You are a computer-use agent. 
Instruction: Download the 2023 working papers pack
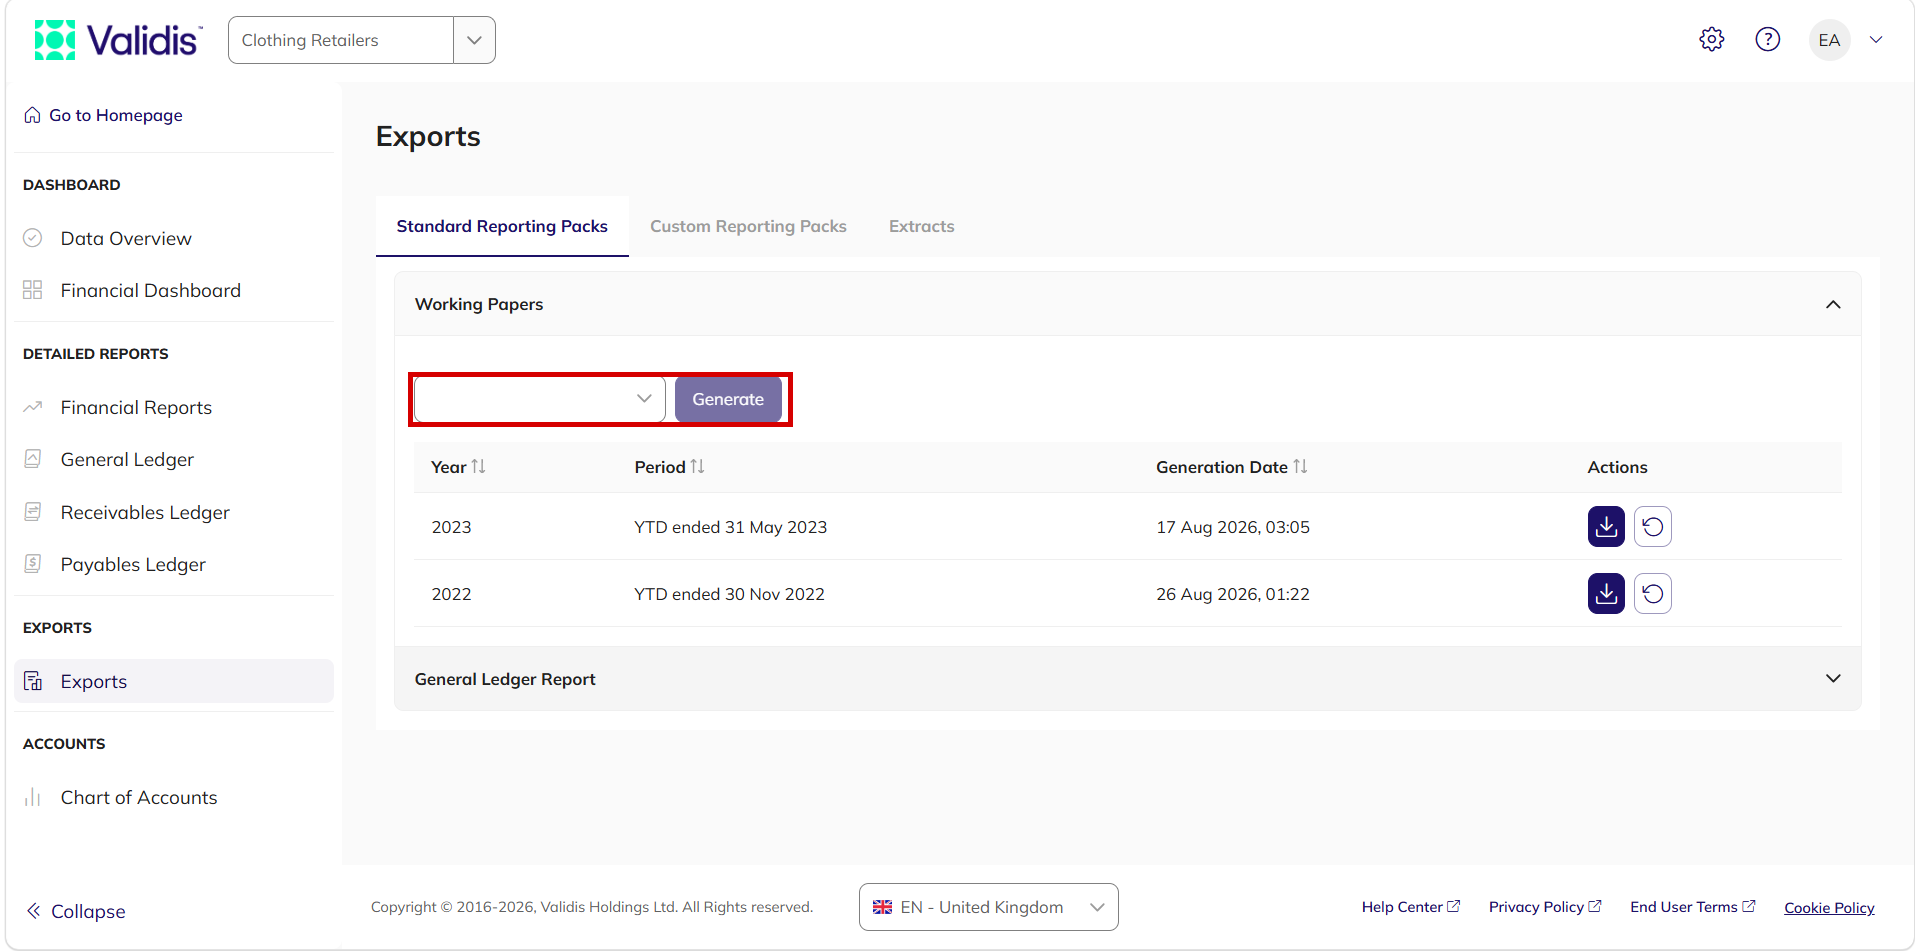pyautogui.click(x=1606, y=527)
